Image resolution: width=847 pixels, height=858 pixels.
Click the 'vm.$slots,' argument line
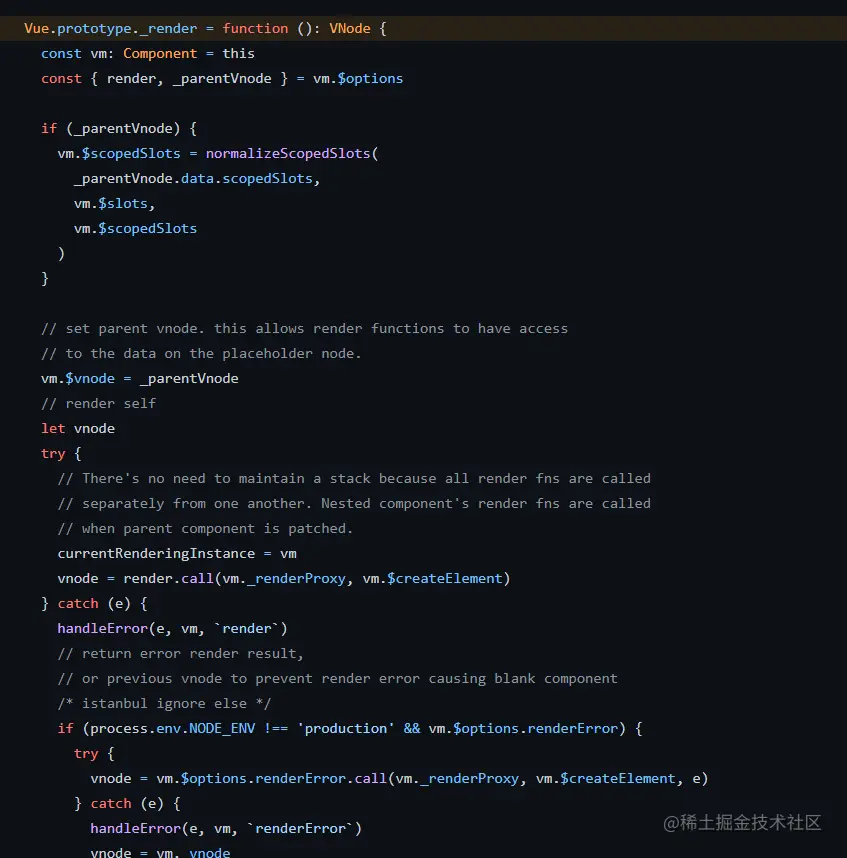(x=114, y=204)
